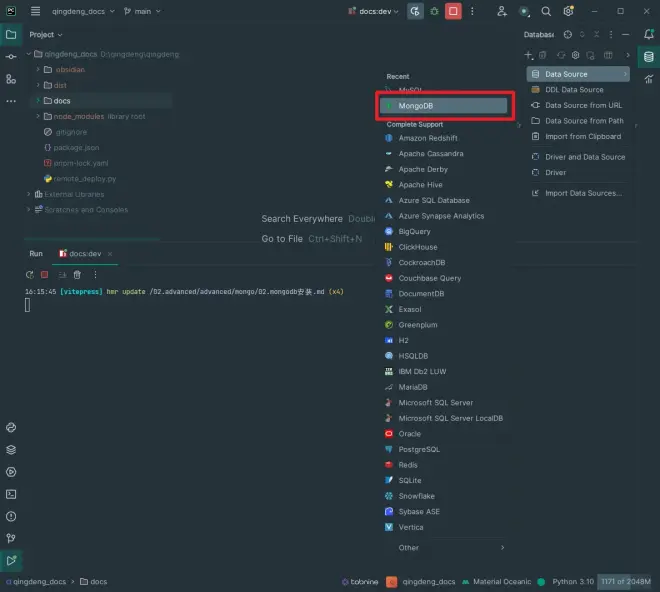Viewport: 660px width, 592px height.
Task: Open the Commit tool window
Action: (x=11, y=56)
